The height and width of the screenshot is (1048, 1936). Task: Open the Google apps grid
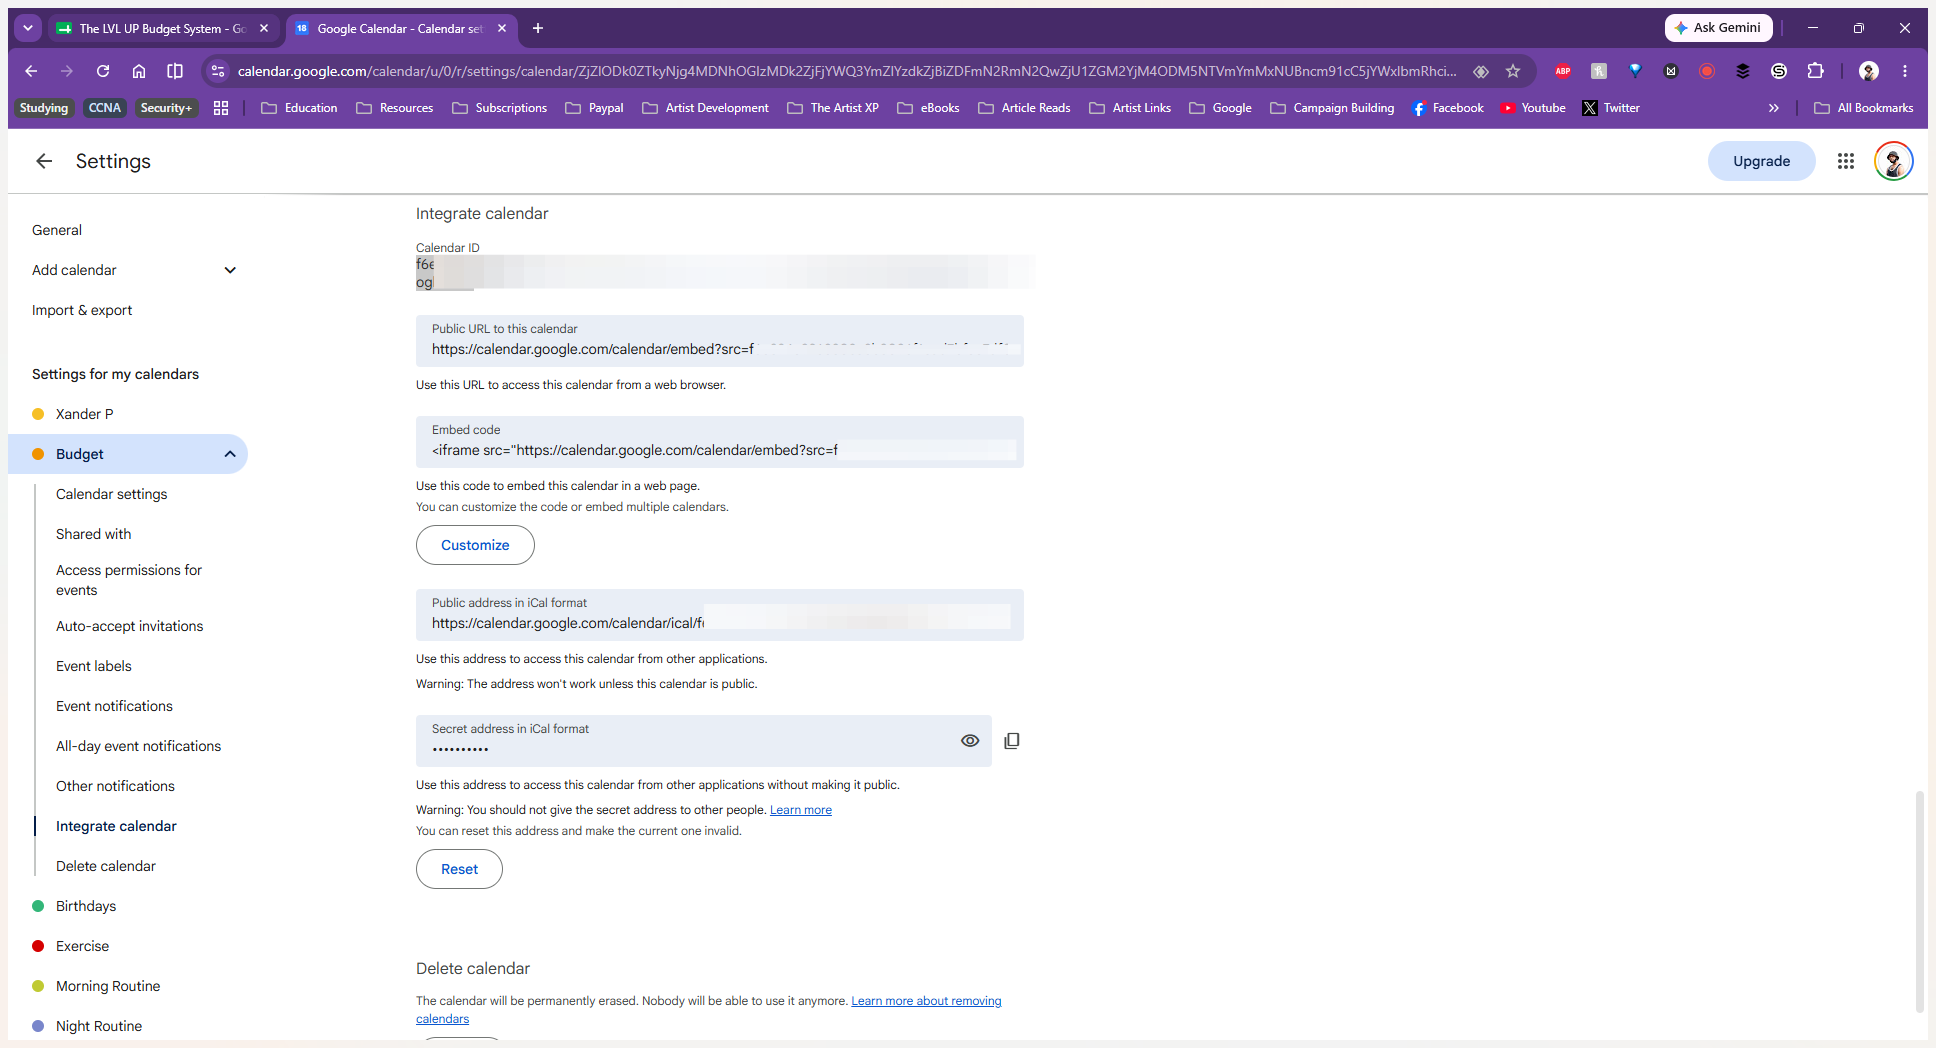pos(1846,161)
